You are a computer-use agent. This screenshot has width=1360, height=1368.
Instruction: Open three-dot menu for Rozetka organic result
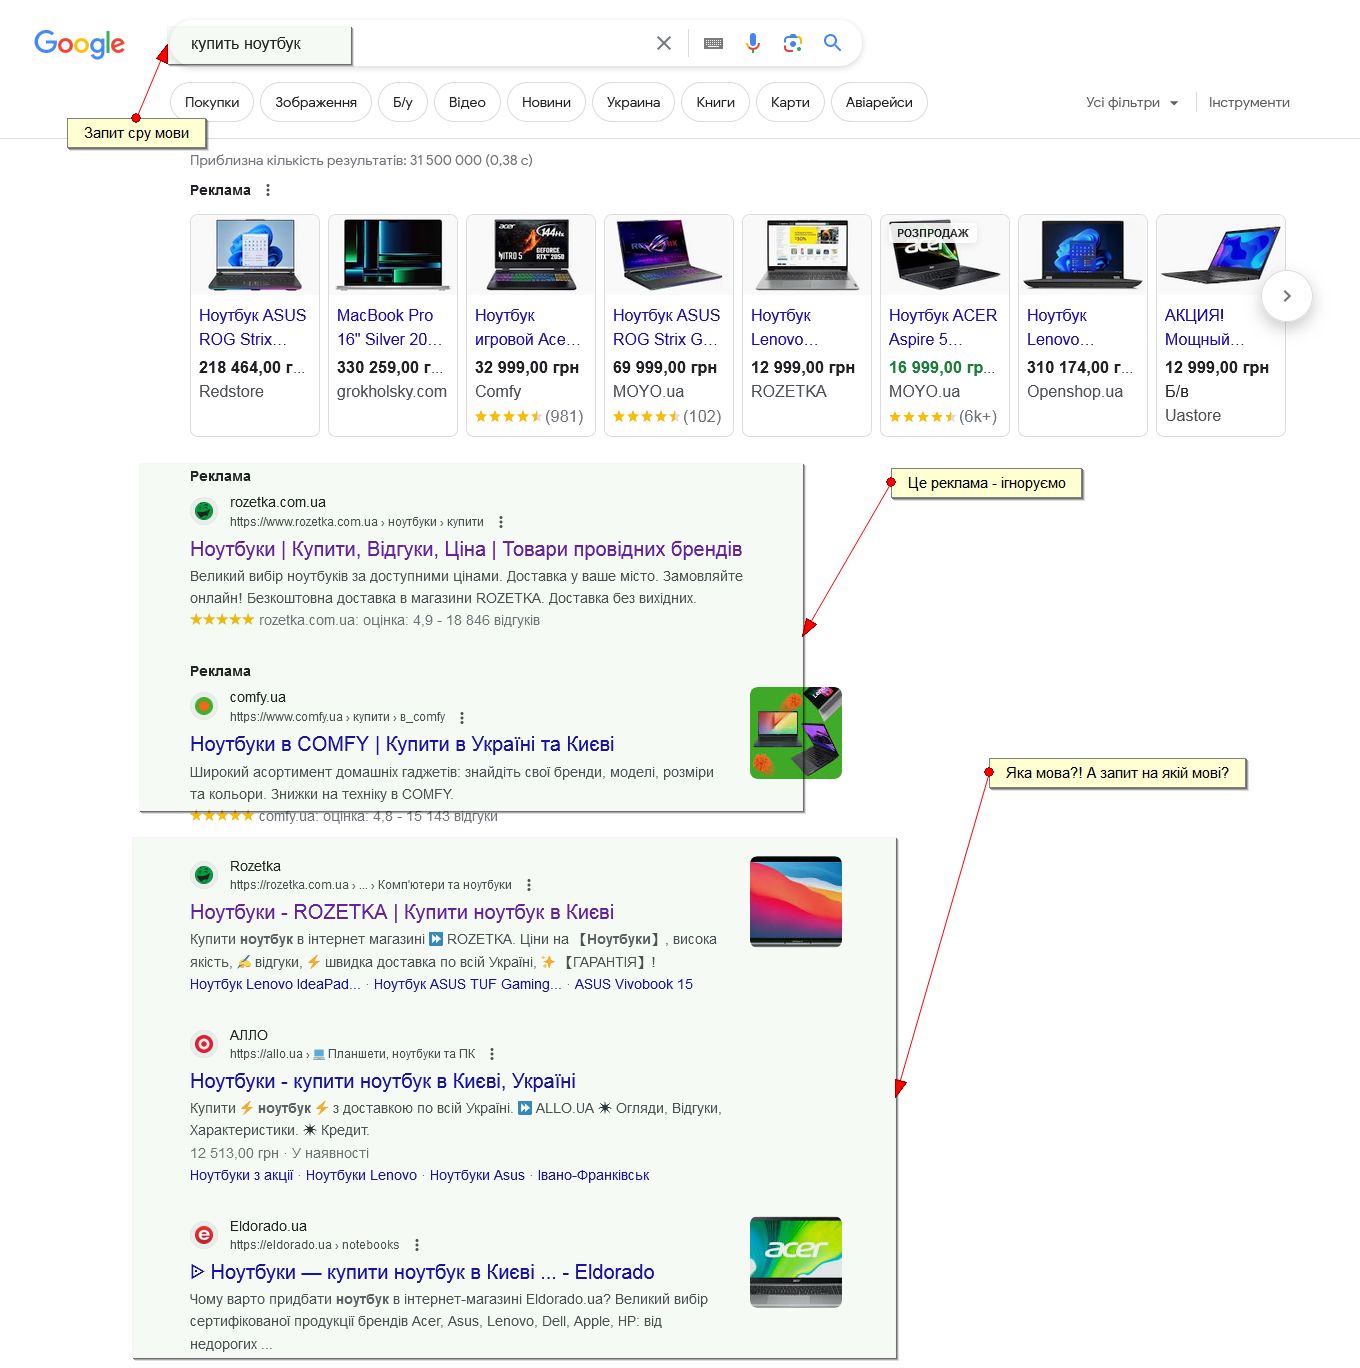[529, 885]
